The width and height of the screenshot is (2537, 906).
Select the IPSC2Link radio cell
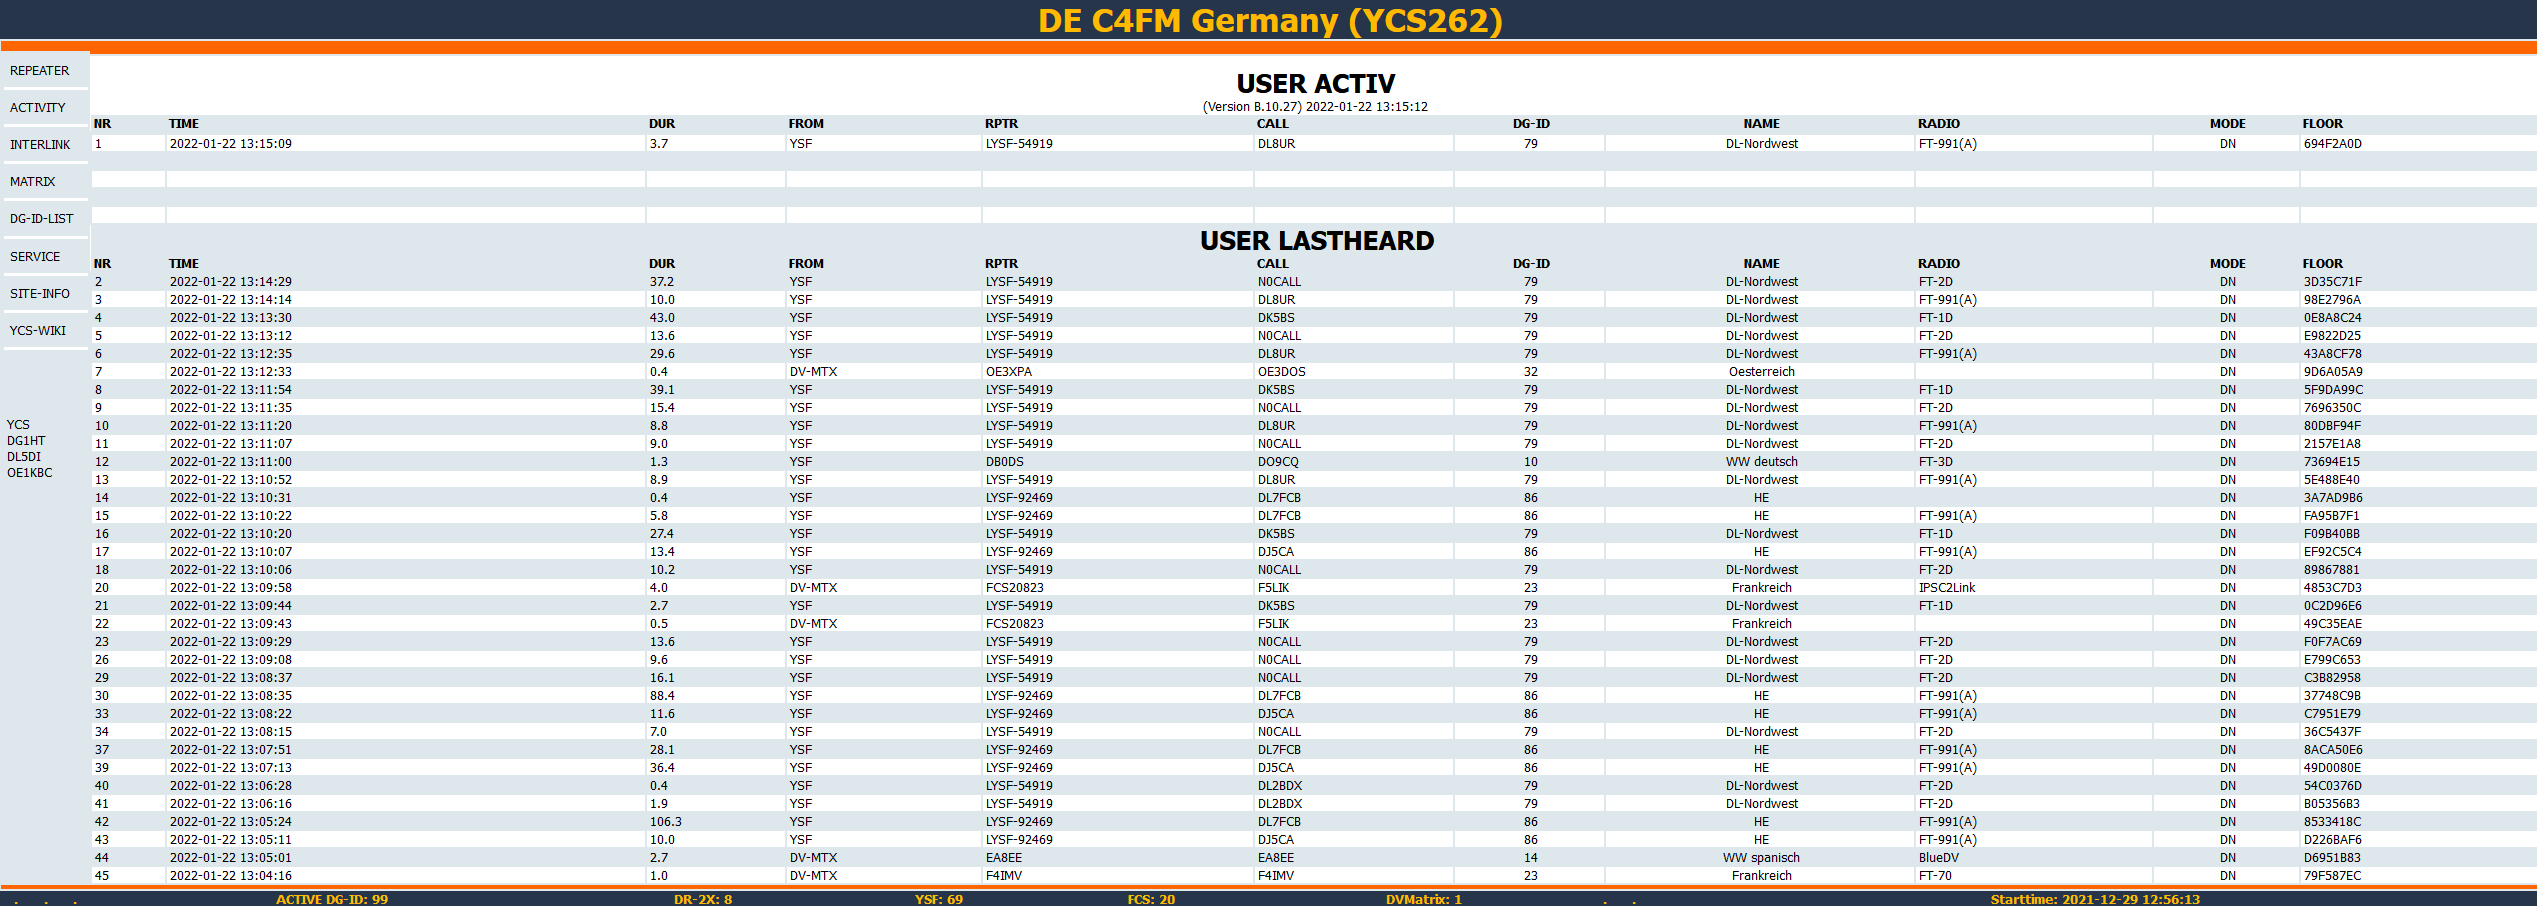click(x=1946, y=588)
